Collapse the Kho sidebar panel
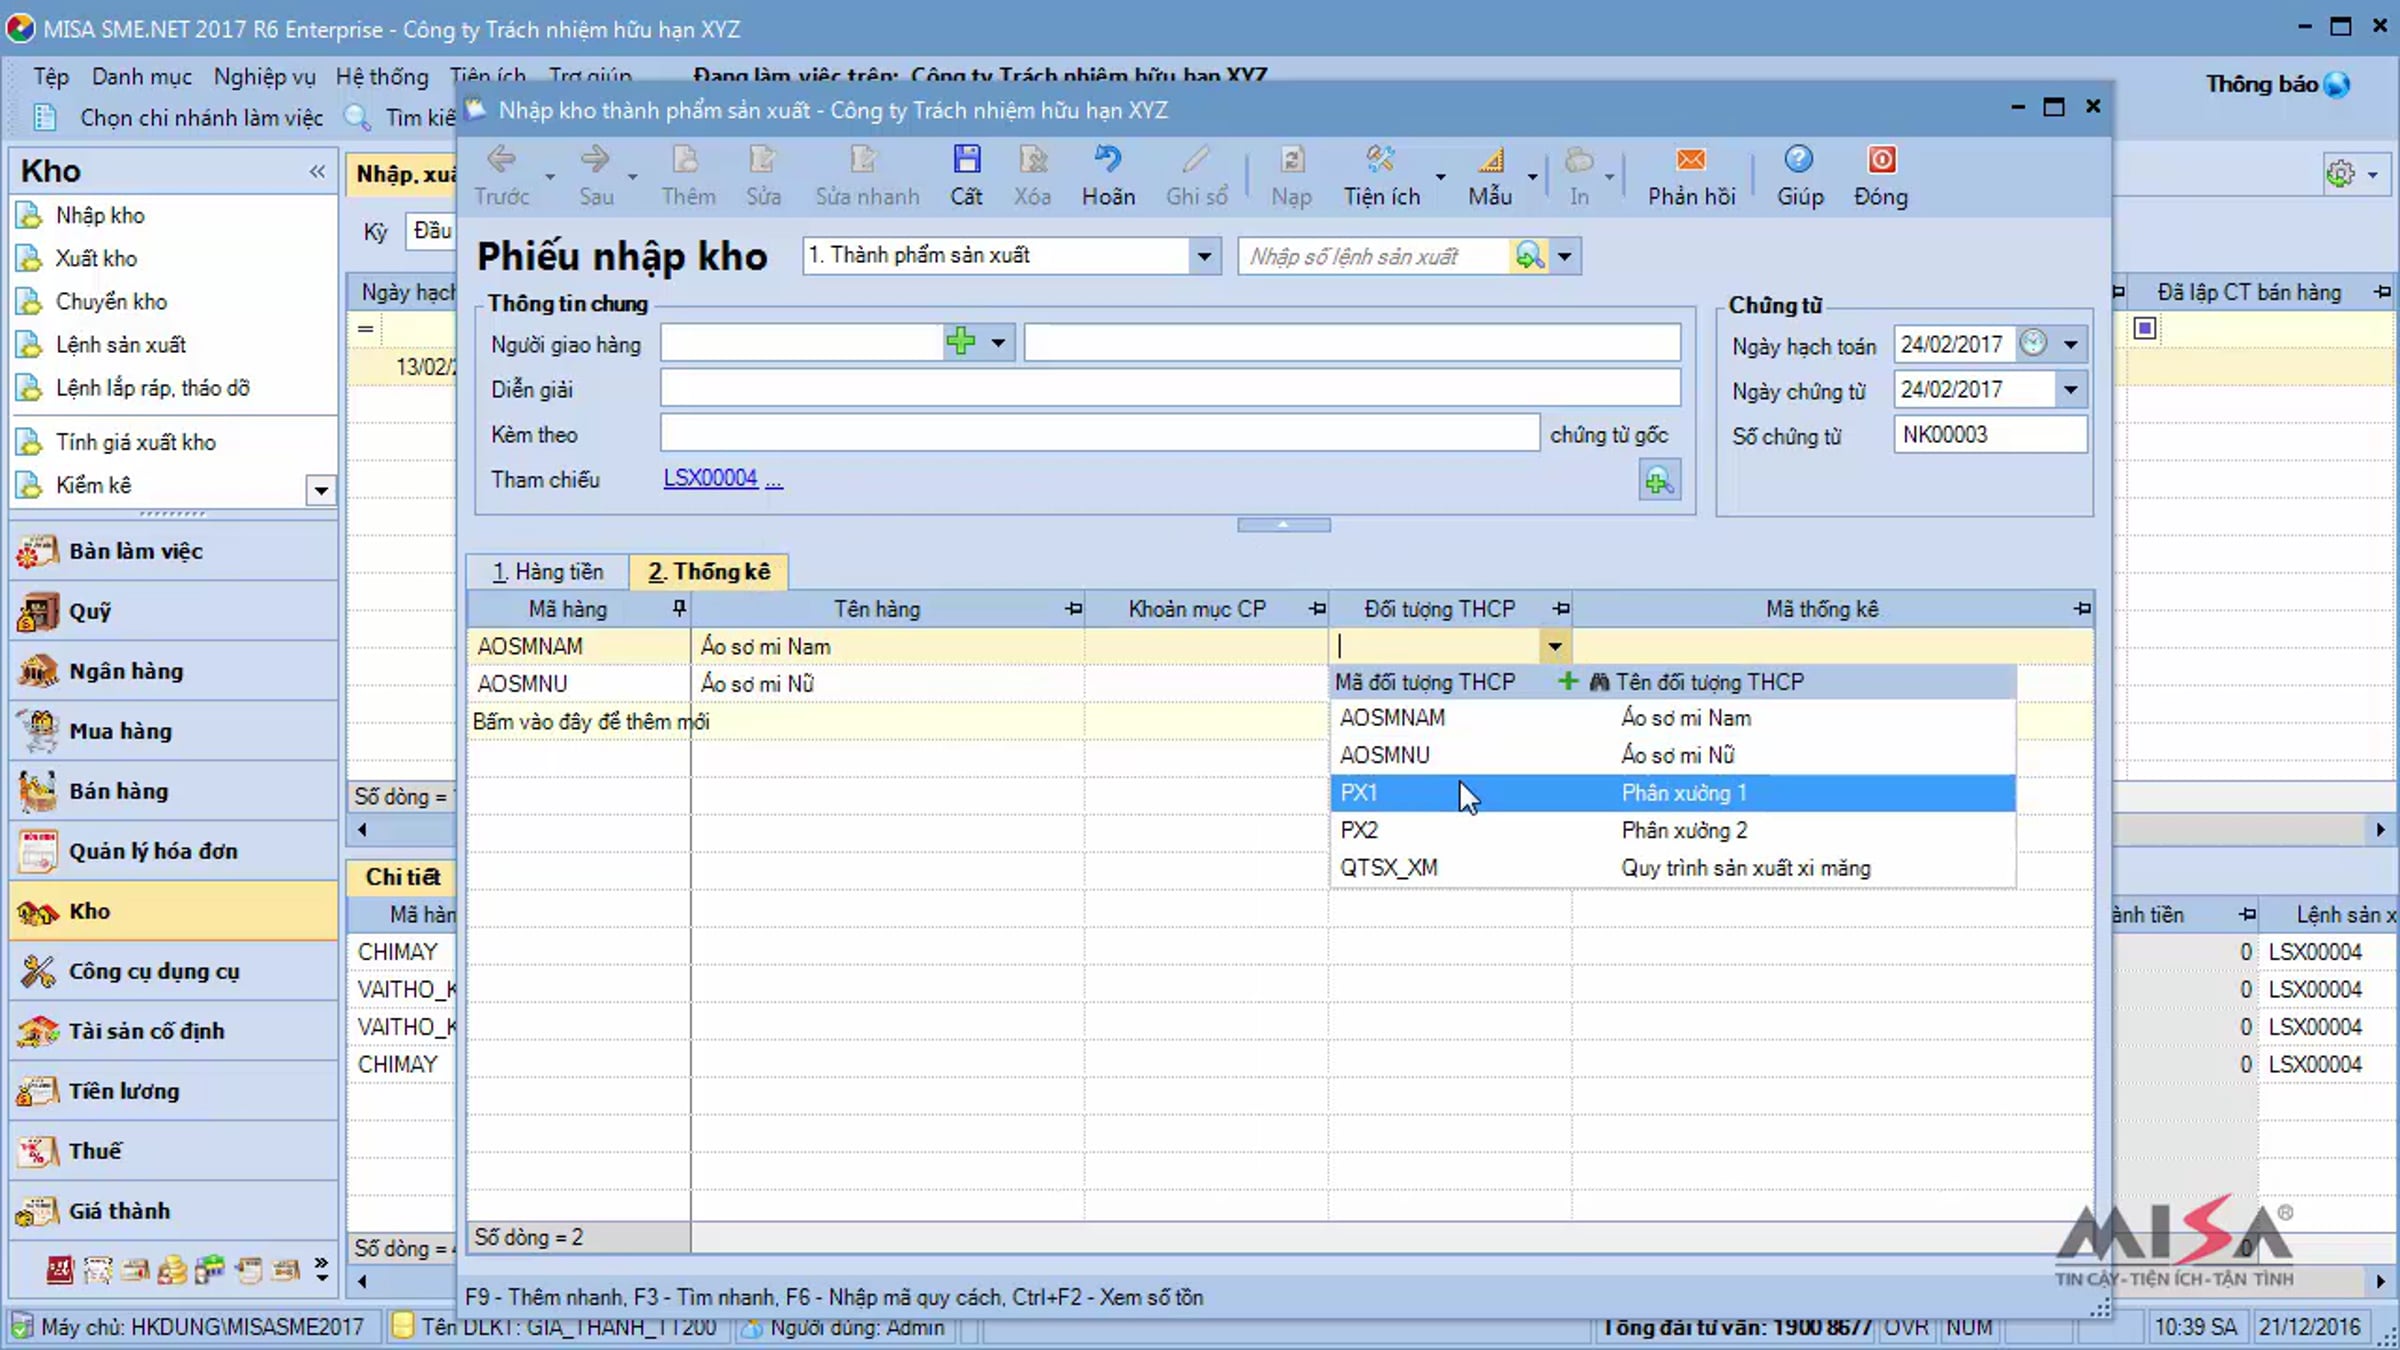This screenshot has height=1350, width=2400. point(317,171)
